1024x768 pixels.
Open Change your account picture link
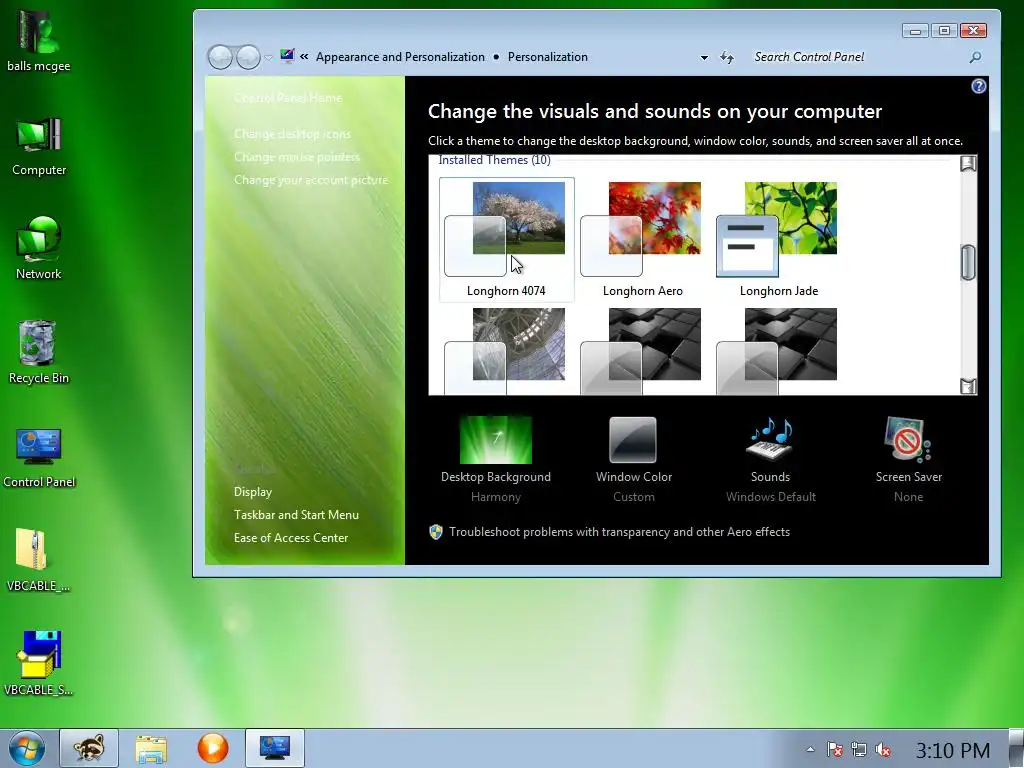[312, 180]
